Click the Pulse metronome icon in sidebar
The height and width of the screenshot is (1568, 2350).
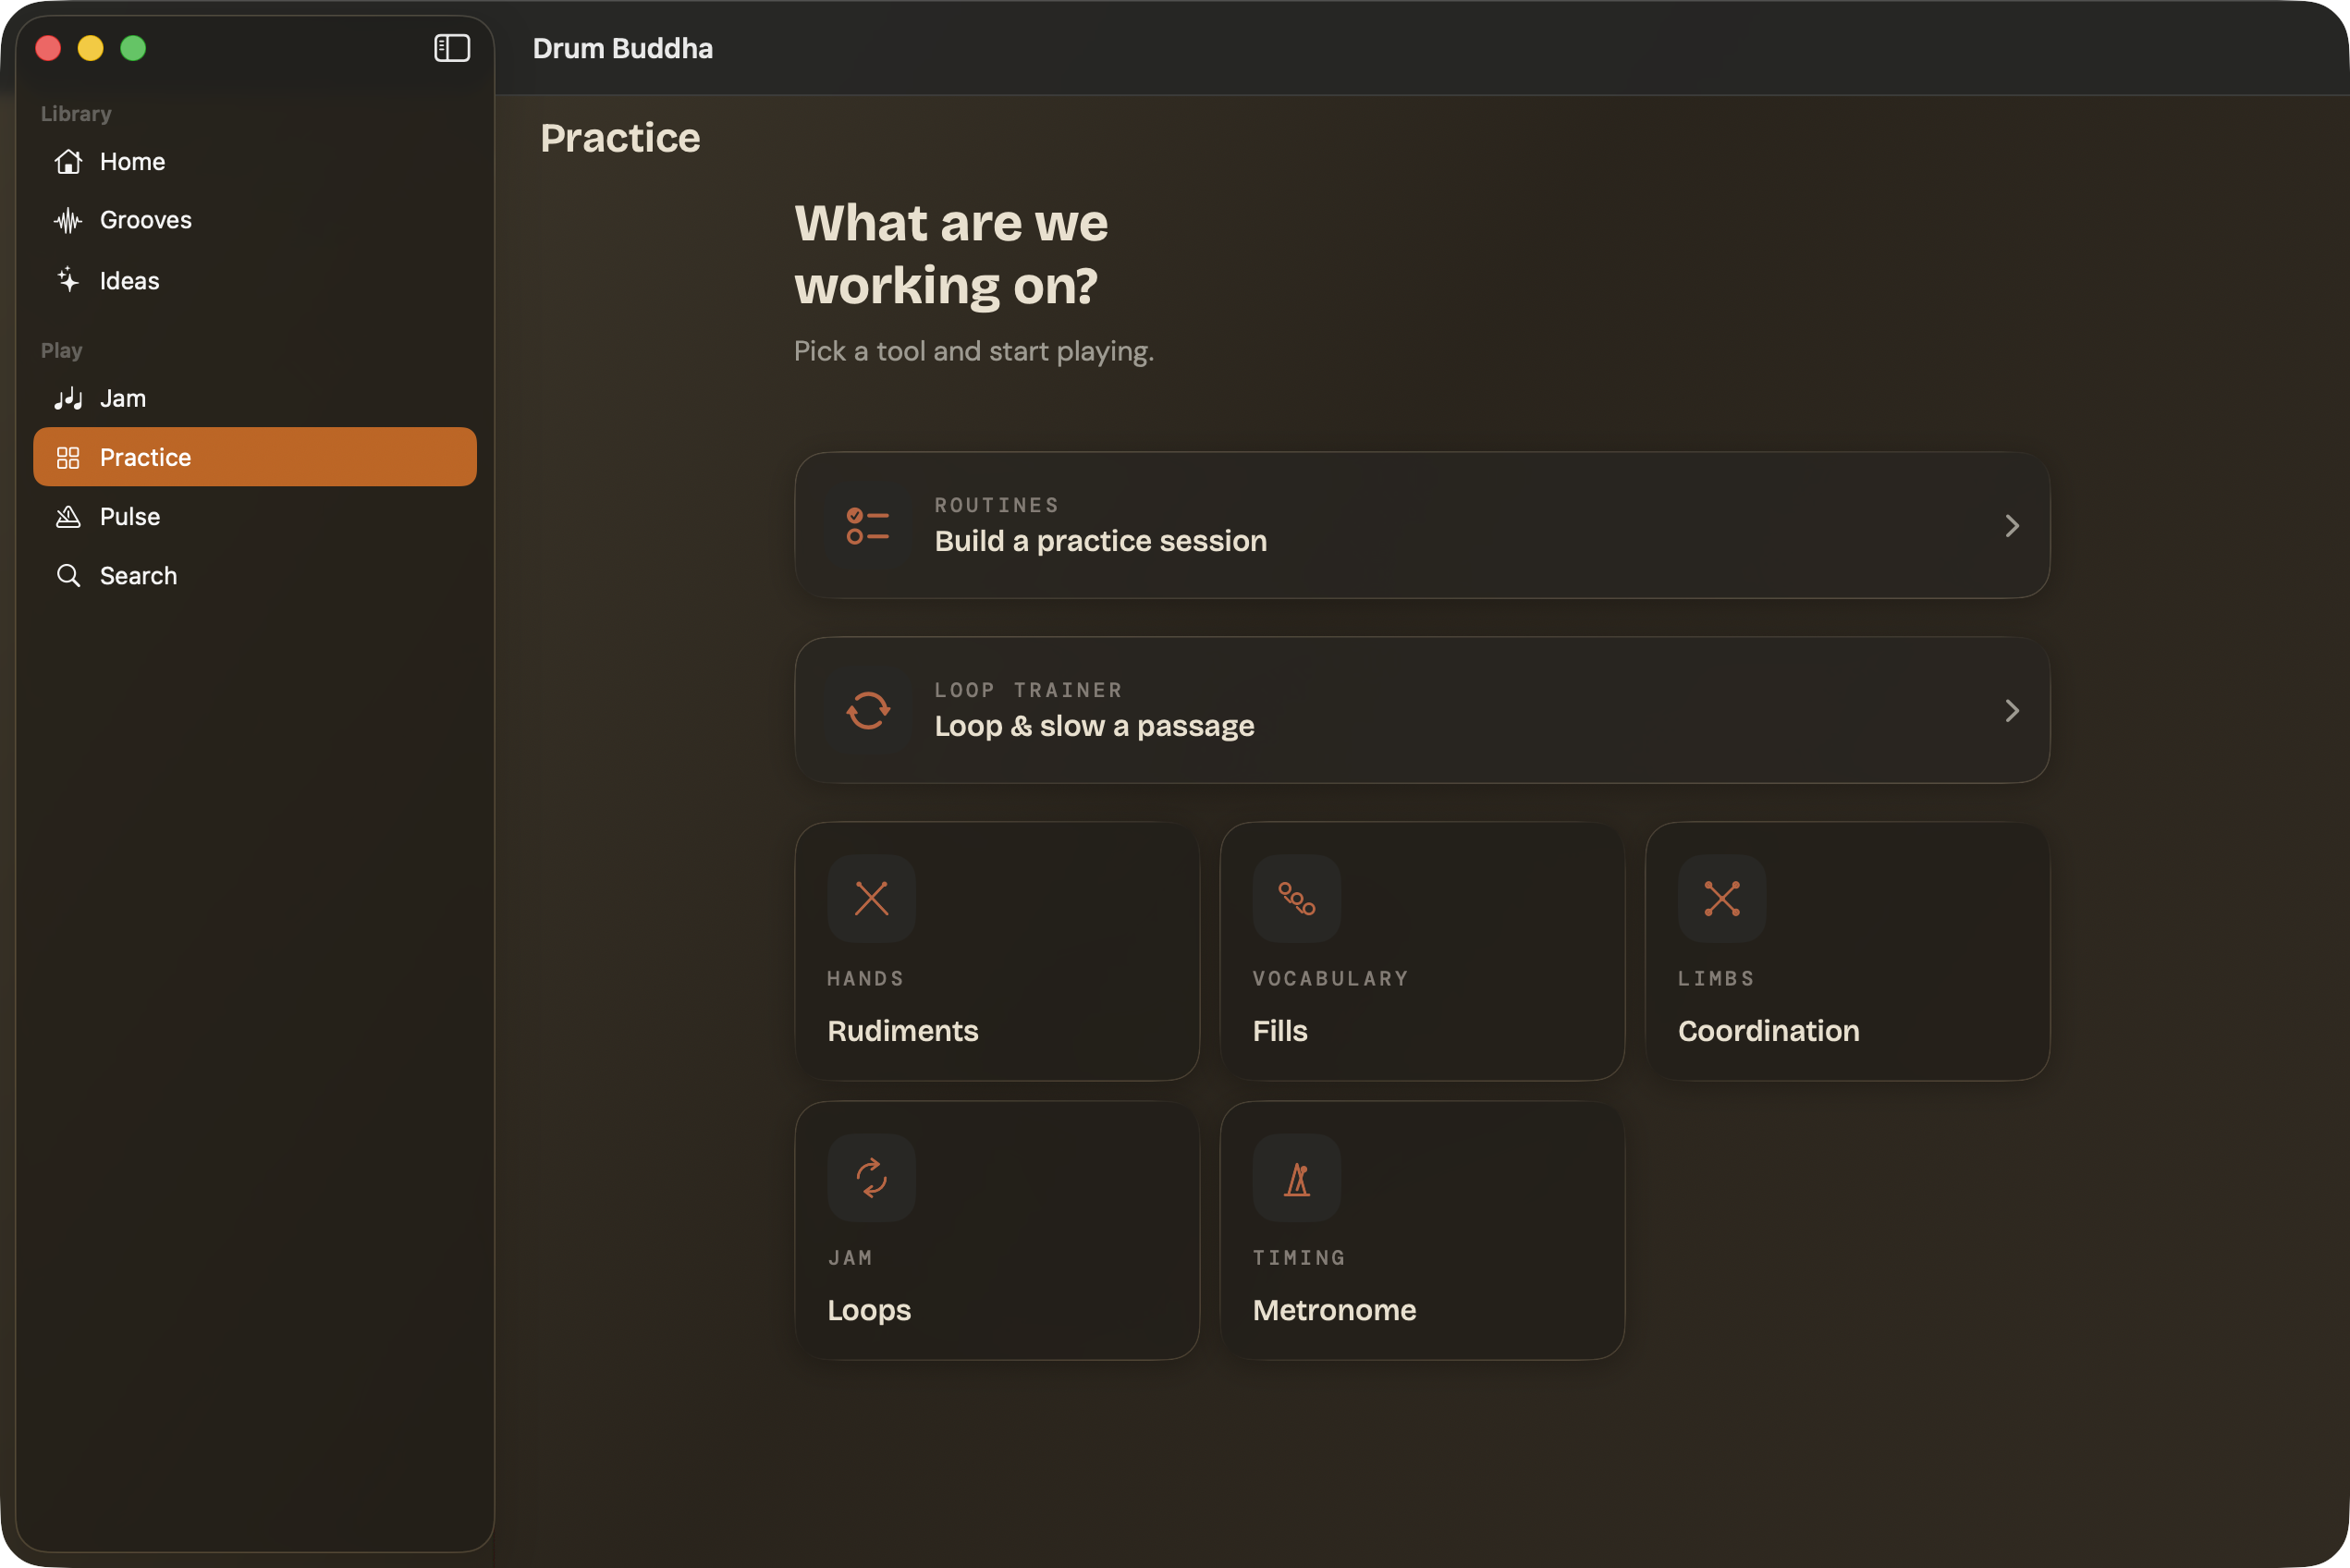click(x=68, y=516)
